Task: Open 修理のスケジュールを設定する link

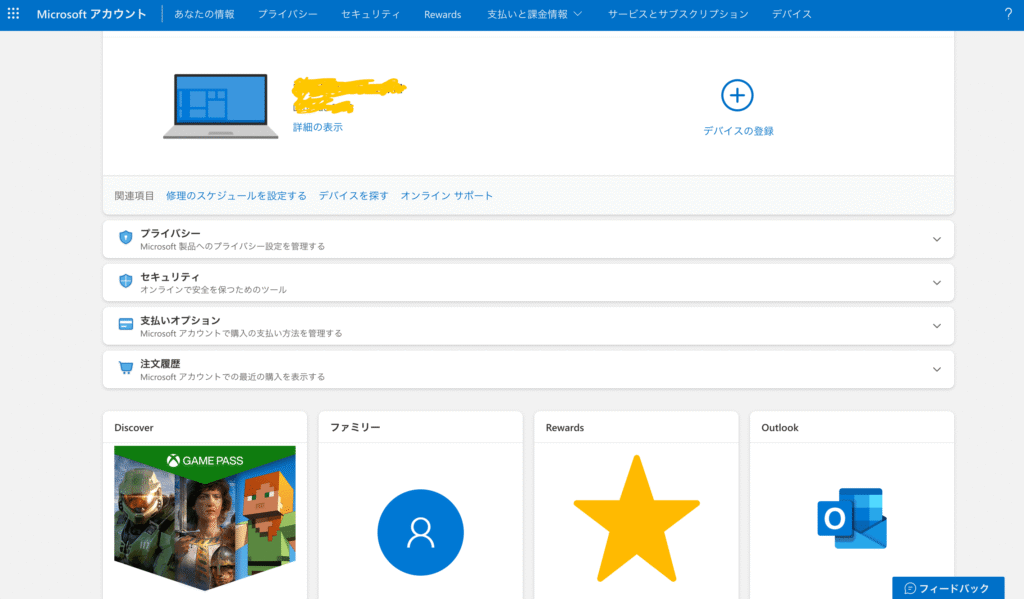Action: tap(236, 196)
